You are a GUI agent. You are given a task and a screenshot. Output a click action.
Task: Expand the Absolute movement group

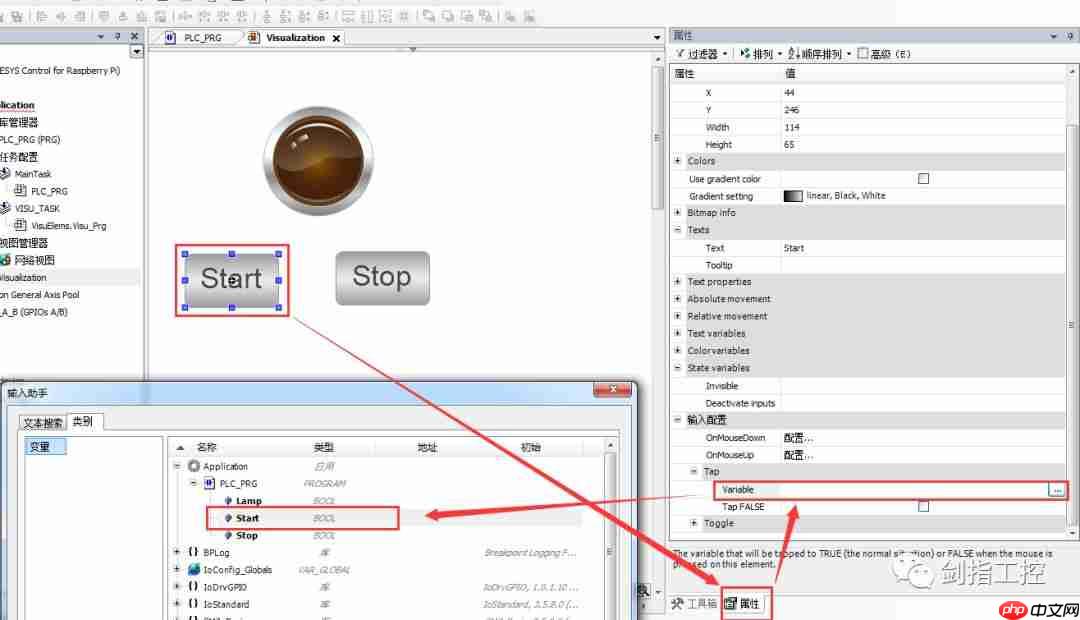pos(677,298)
